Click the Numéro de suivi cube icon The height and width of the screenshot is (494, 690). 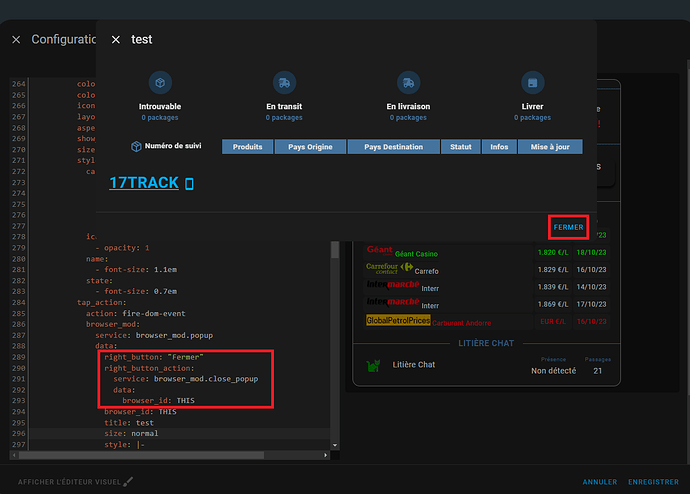click(136, 146)
